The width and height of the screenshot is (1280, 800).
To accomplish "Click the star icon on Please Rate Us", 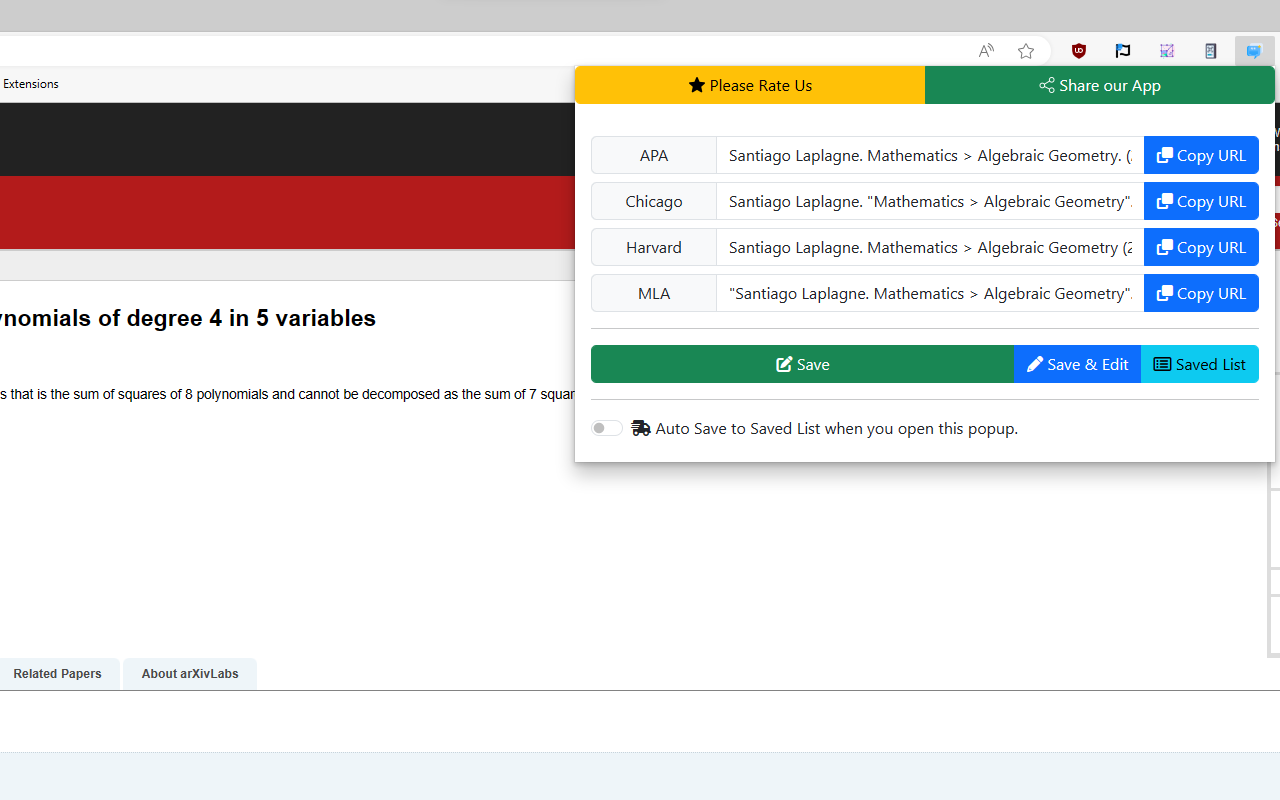I will (x=698, y=85).
